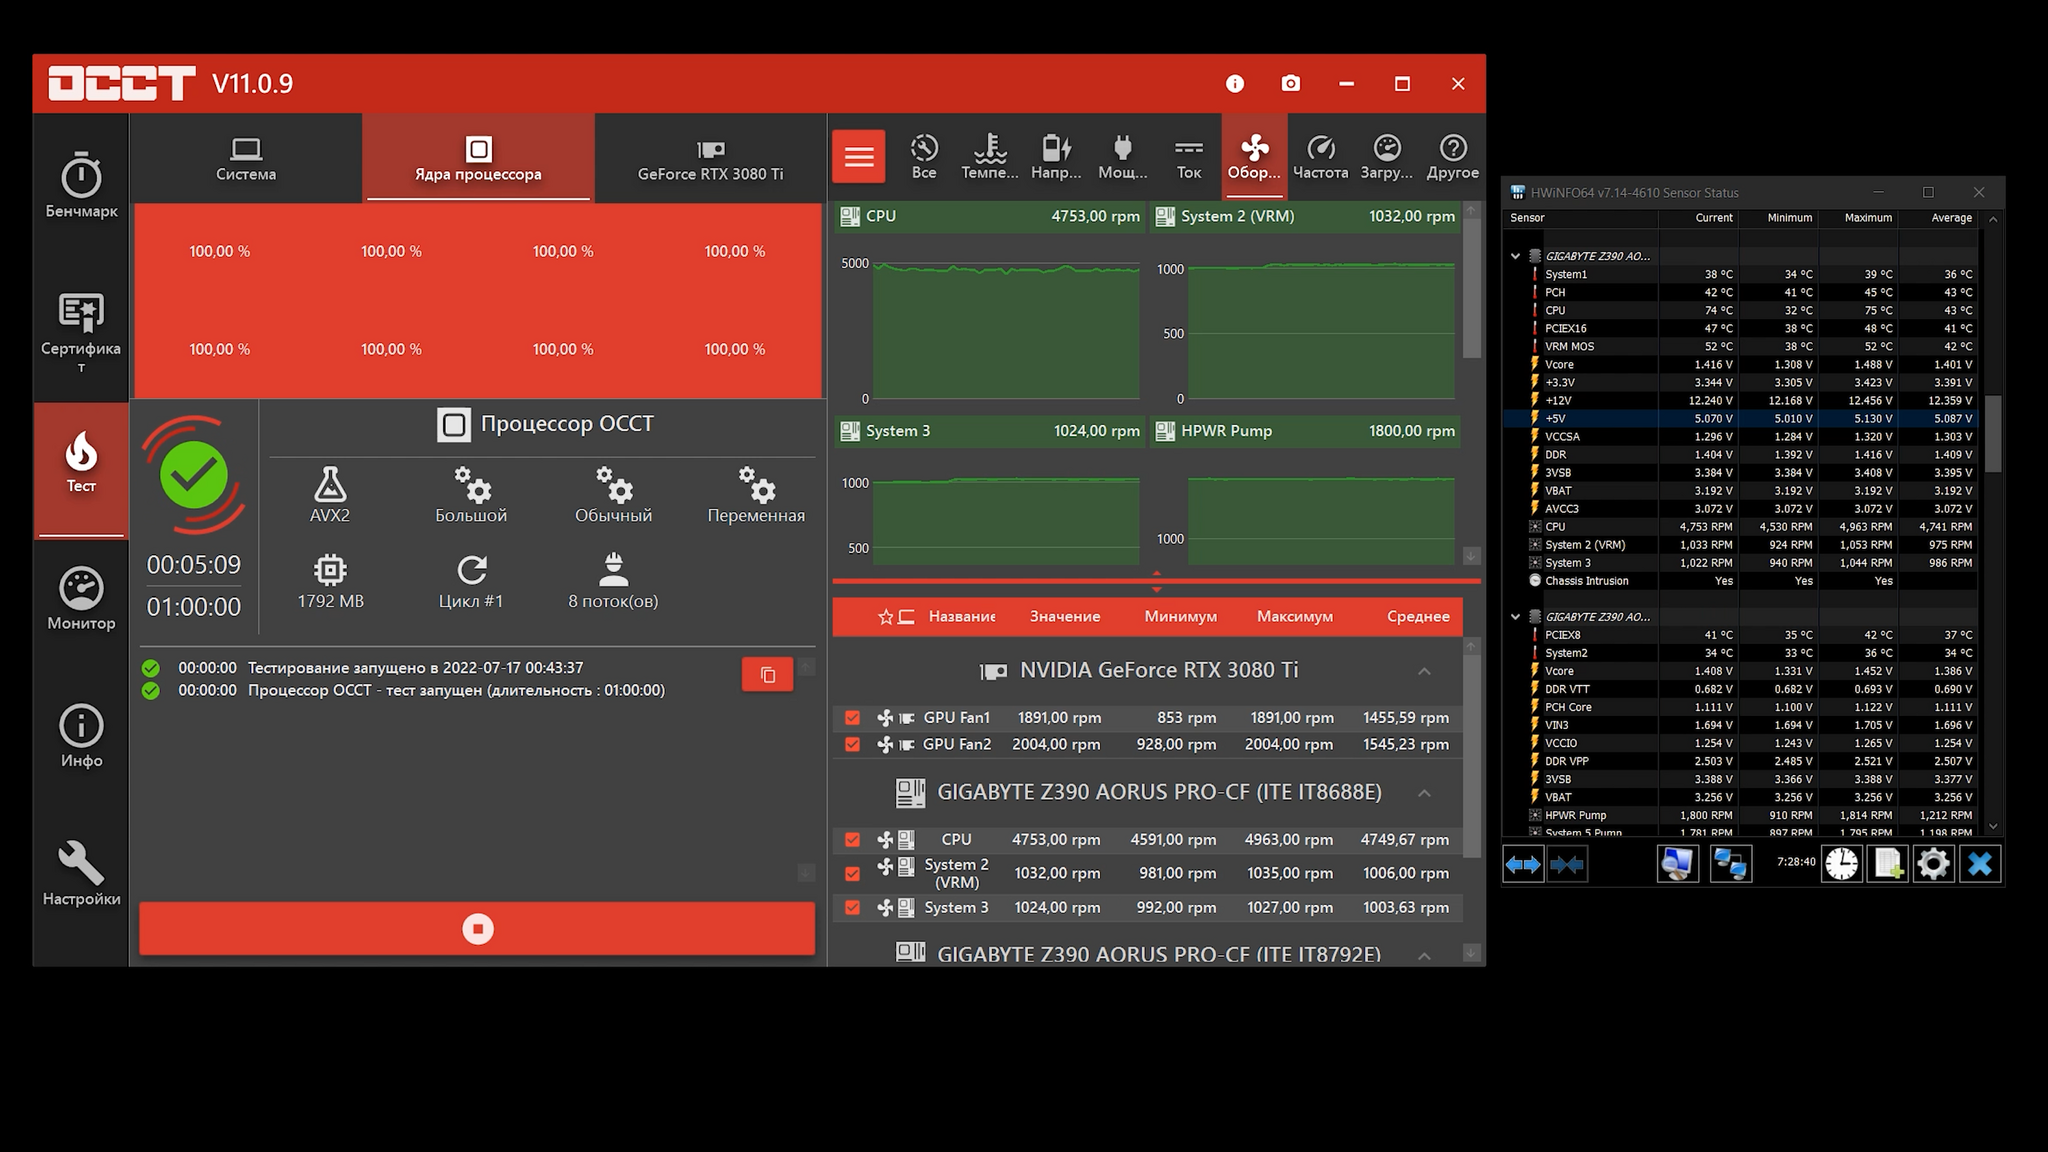Show all sensors with the Все filter

click(x=924, y=157)
